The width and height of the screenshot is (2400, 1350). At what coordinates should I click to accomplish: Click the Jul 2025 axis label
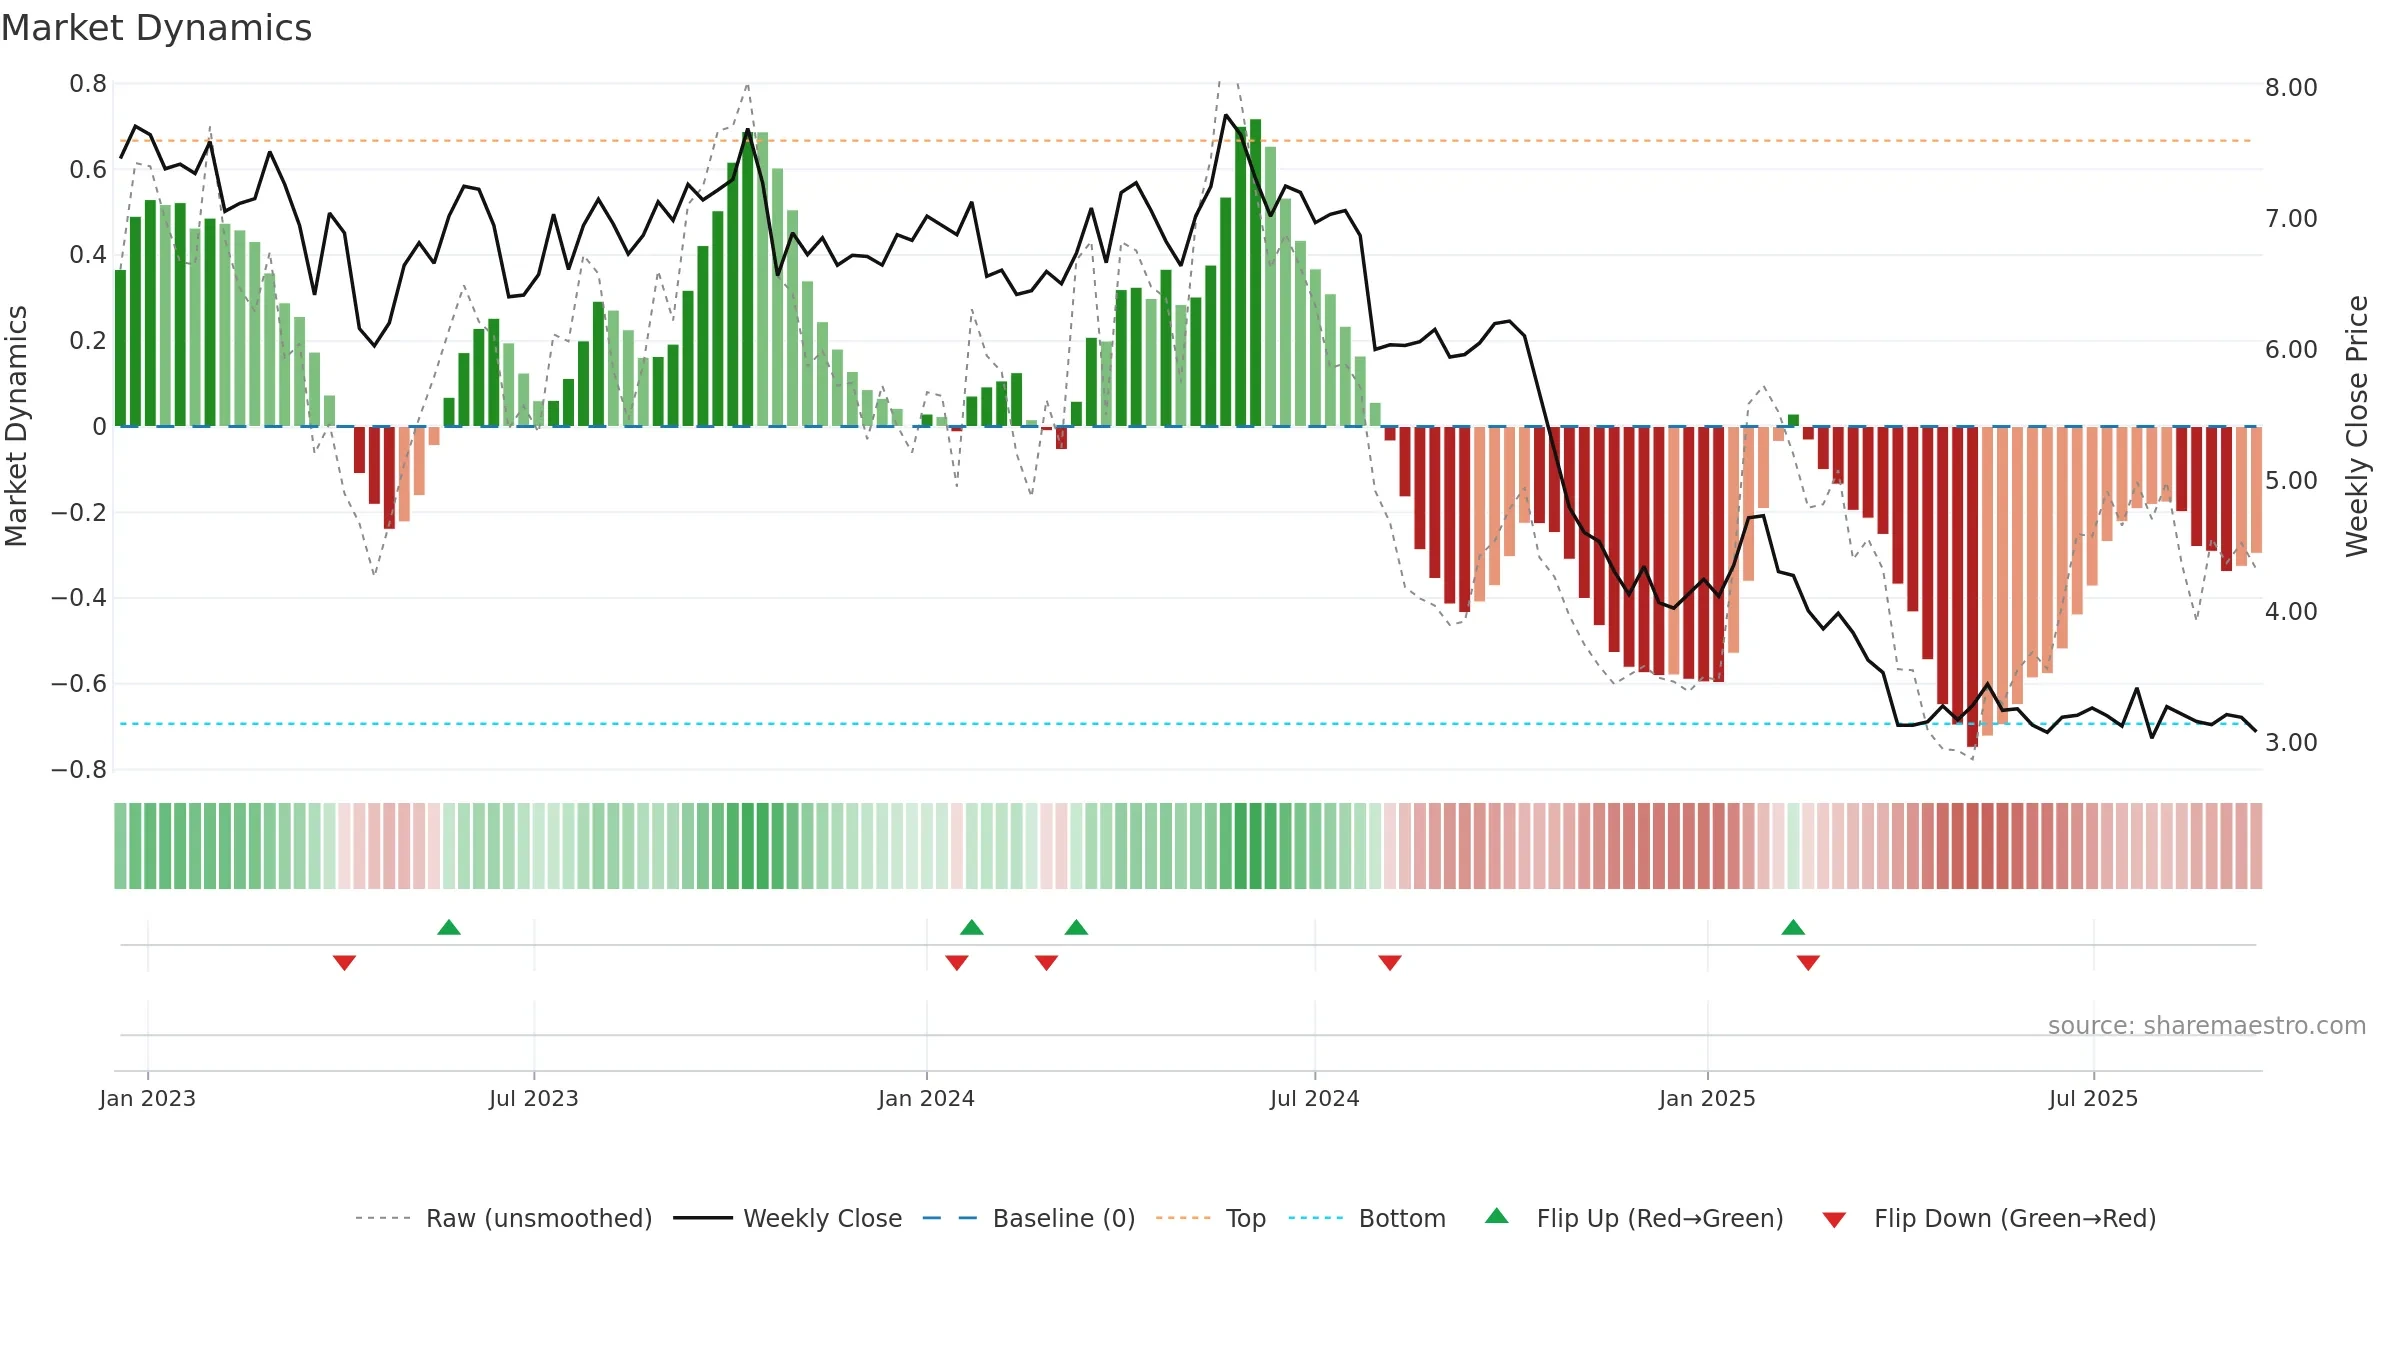(2094, 1098)
